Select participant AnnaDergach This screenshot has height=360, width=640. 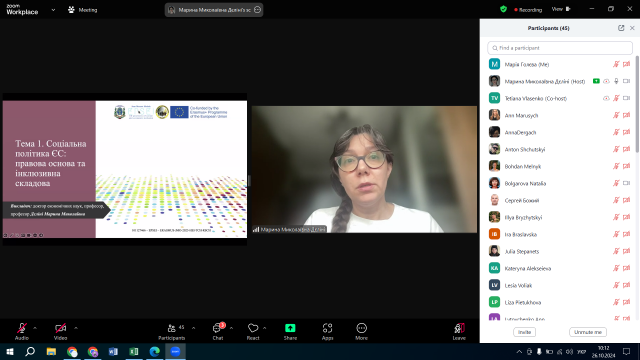click(560, 132)
